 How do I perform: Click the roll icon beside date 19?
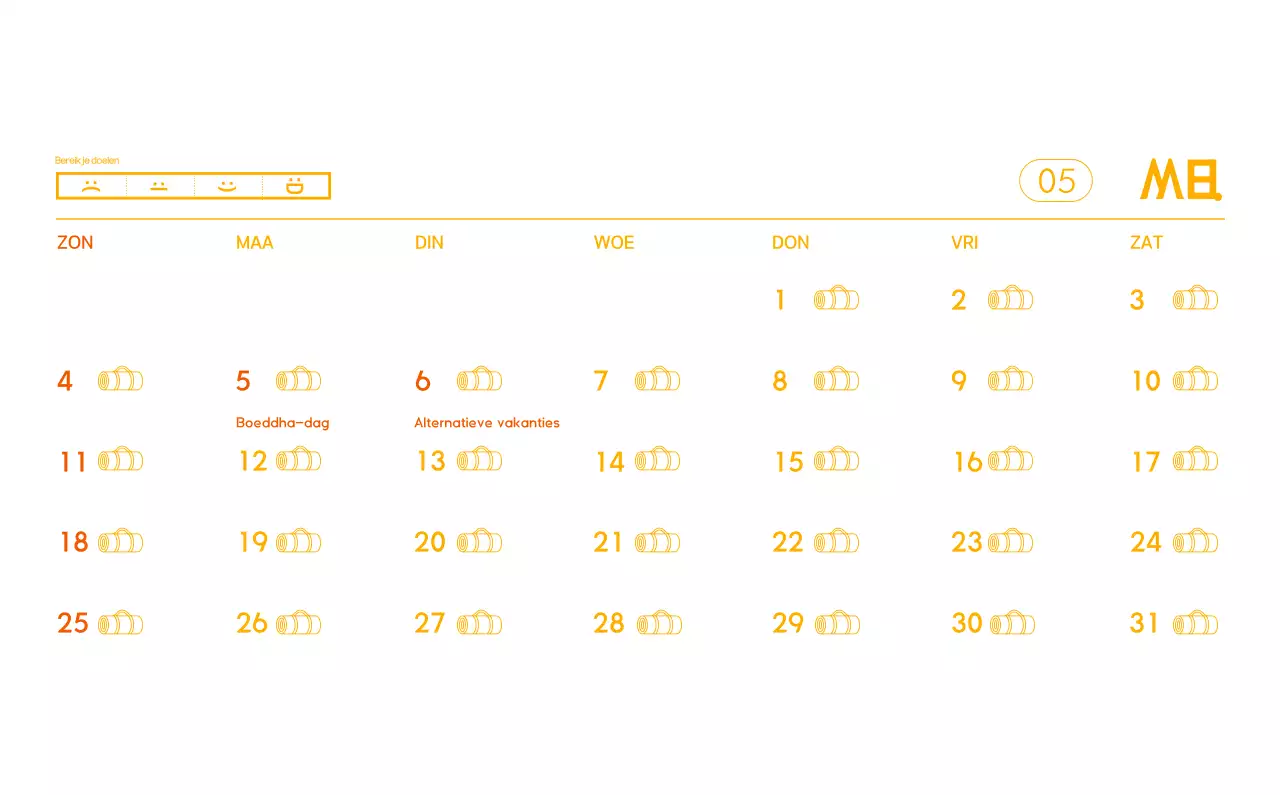point(299,542)
